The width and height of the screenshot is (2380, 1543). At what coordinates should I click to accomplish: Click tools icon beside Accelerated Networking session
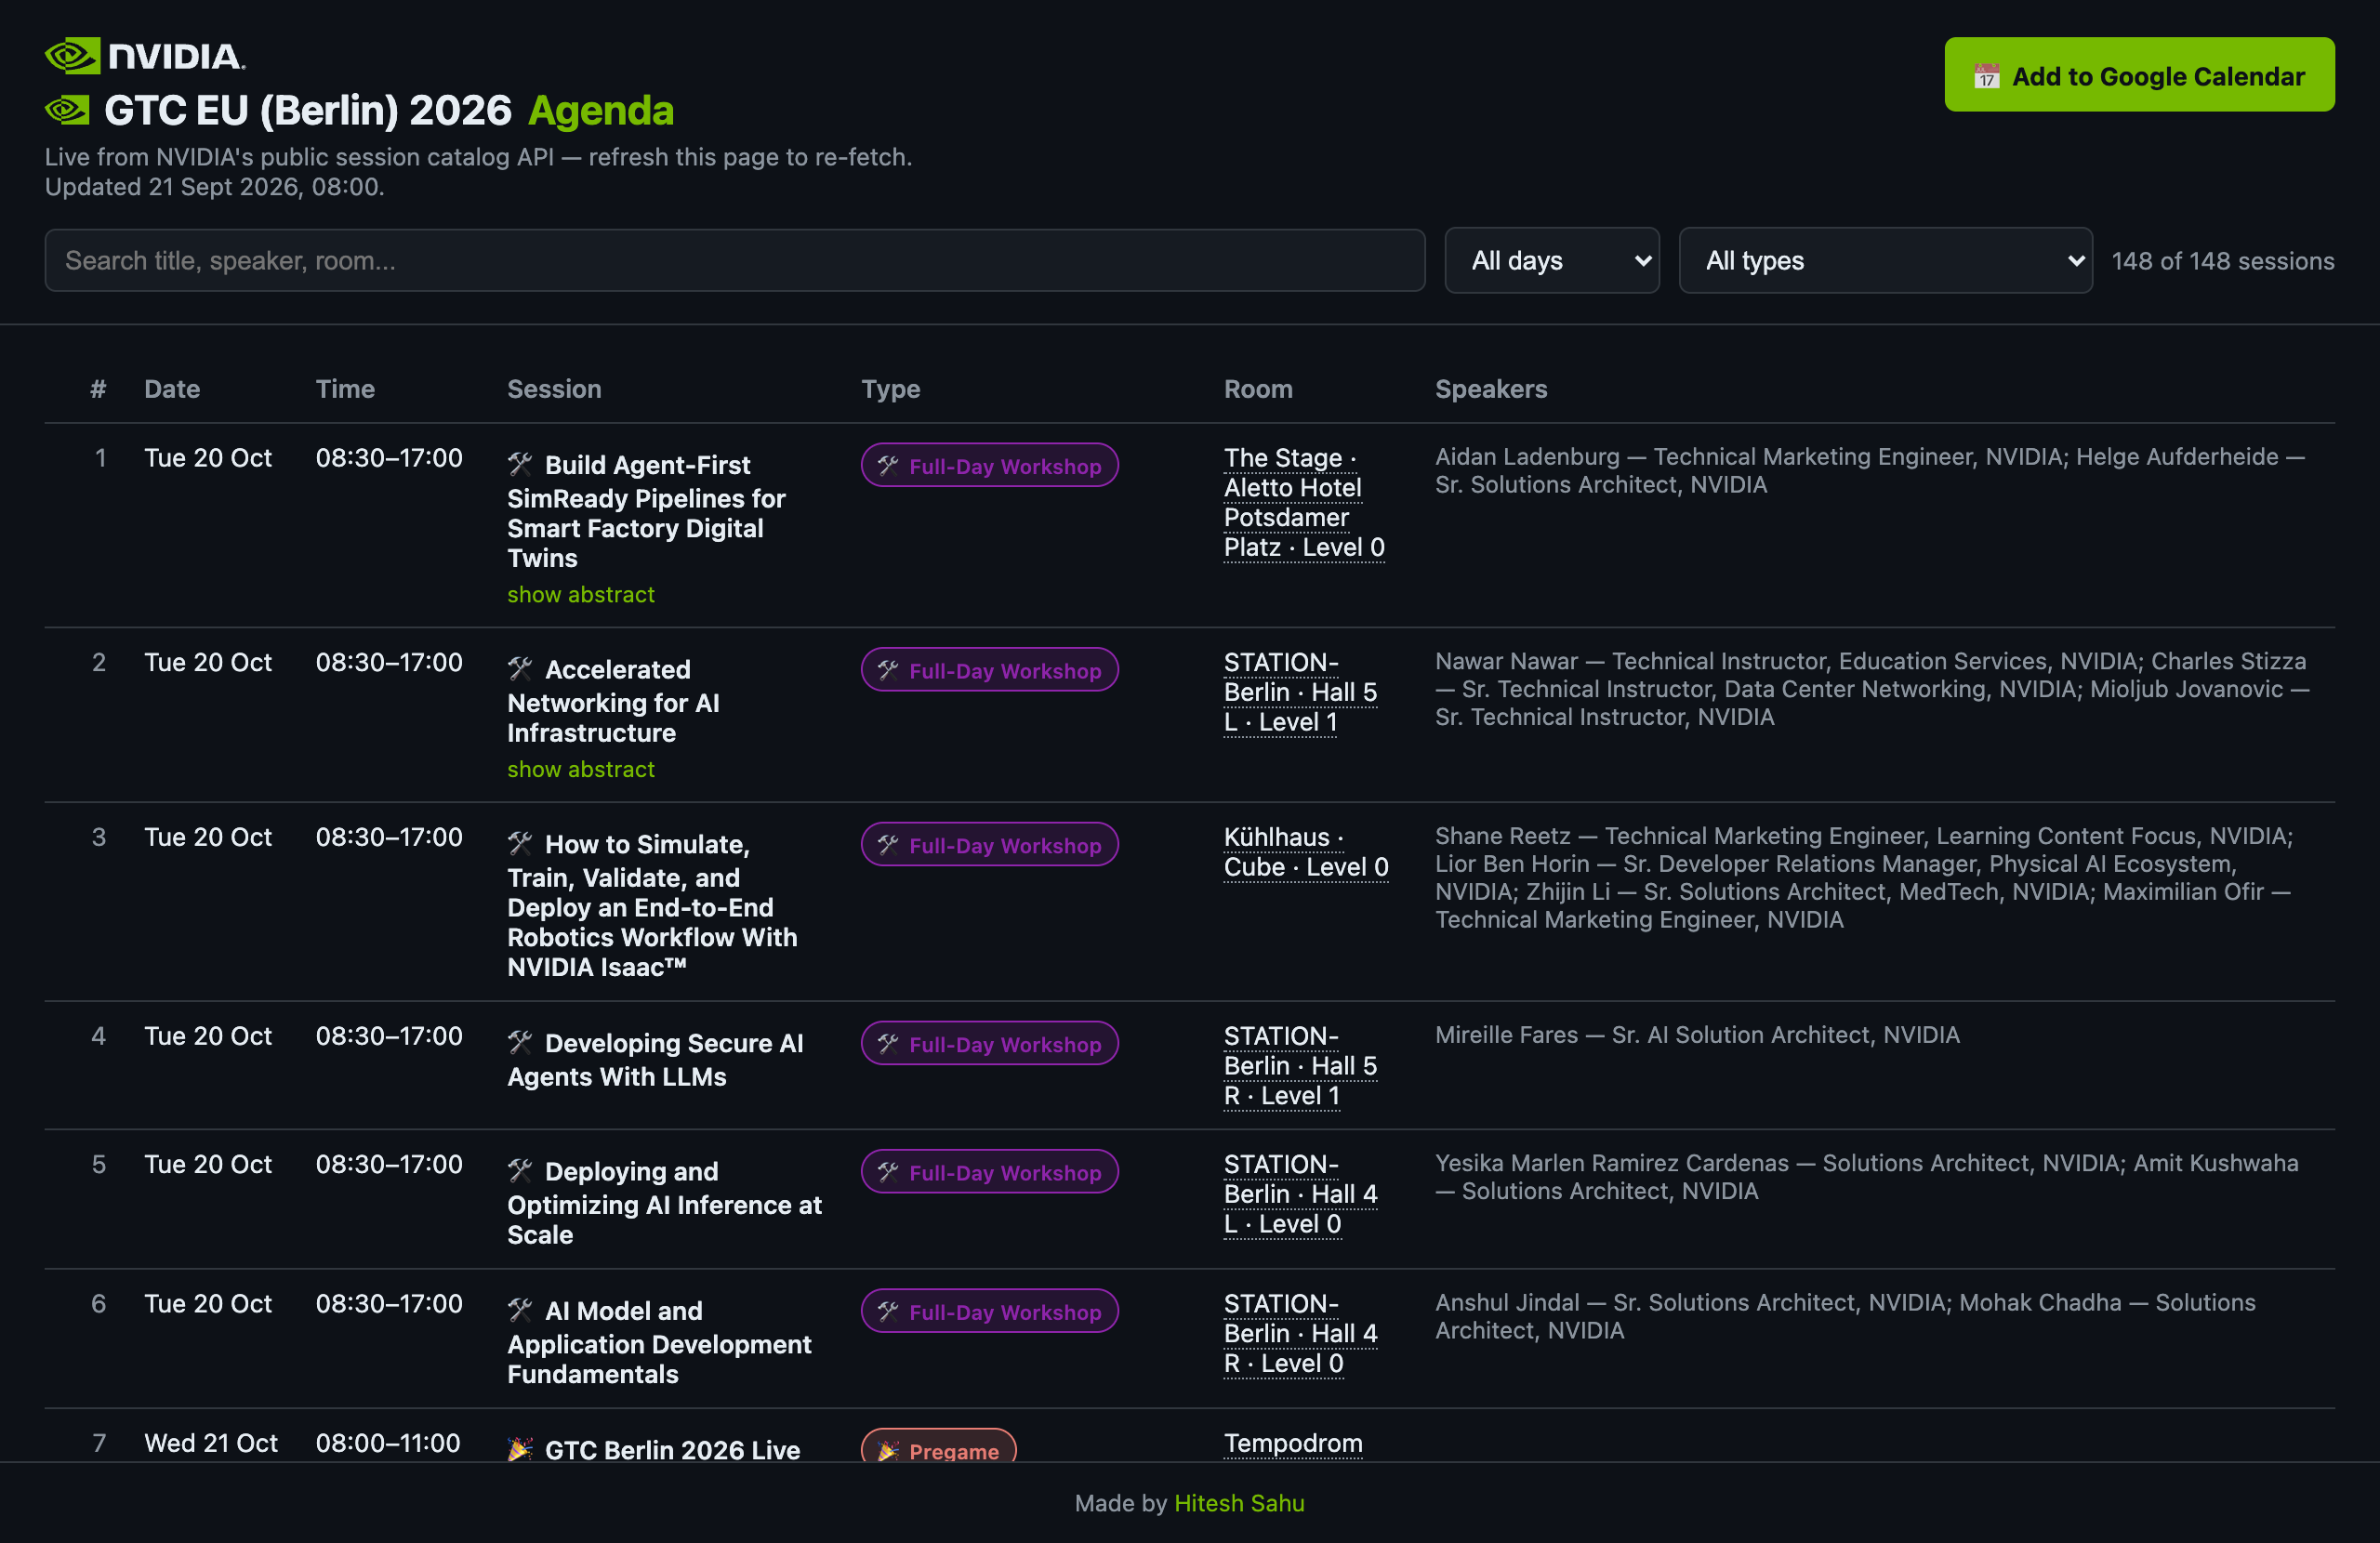[520, 668]
